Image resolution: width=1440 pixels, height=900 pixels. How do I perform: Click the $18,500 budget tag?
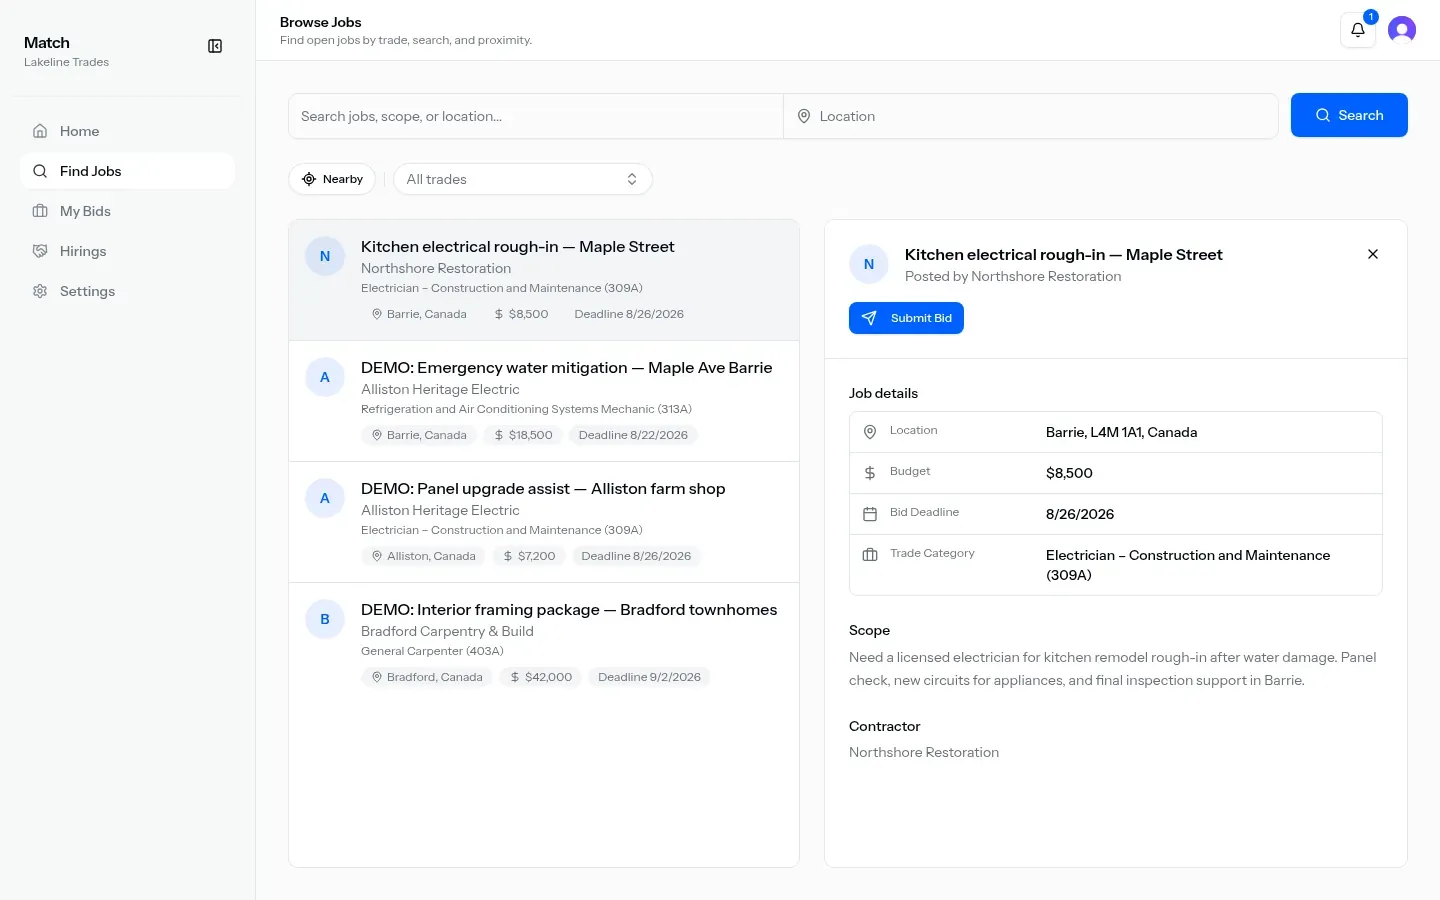pyautogui.click(x=523, y=435)
